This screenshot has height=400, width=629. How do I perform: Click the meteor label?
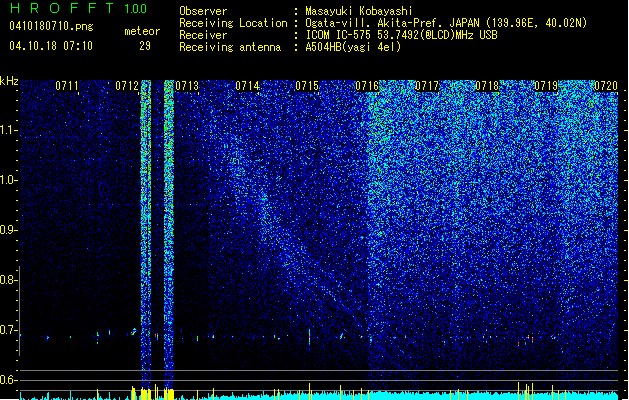click(142, 31)
